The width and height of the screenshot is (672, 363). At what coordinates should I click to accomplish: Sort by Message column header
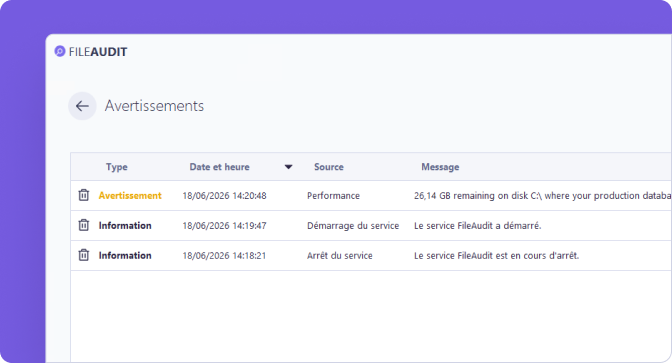click(440, 167)
